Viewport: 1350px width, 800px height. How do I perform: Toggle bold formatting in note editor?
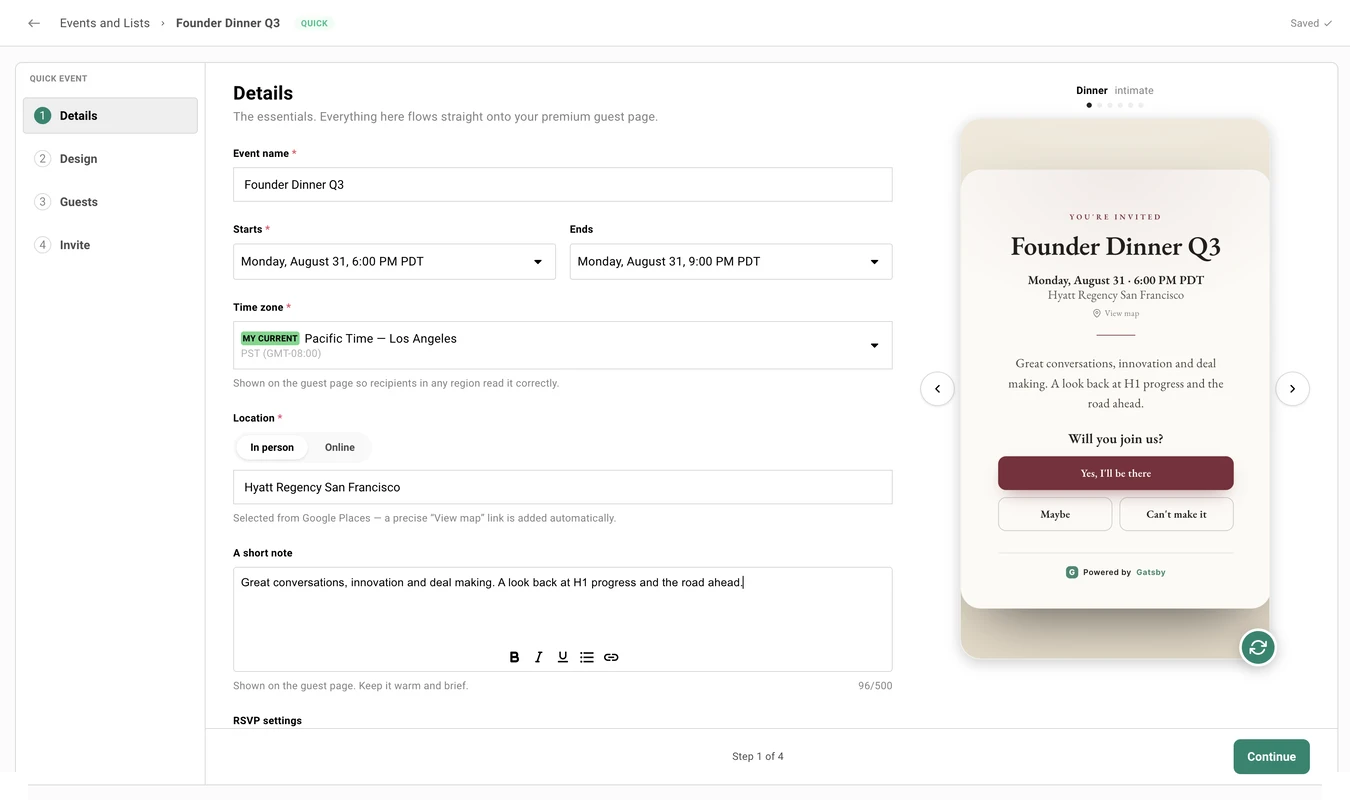point(514,657)
